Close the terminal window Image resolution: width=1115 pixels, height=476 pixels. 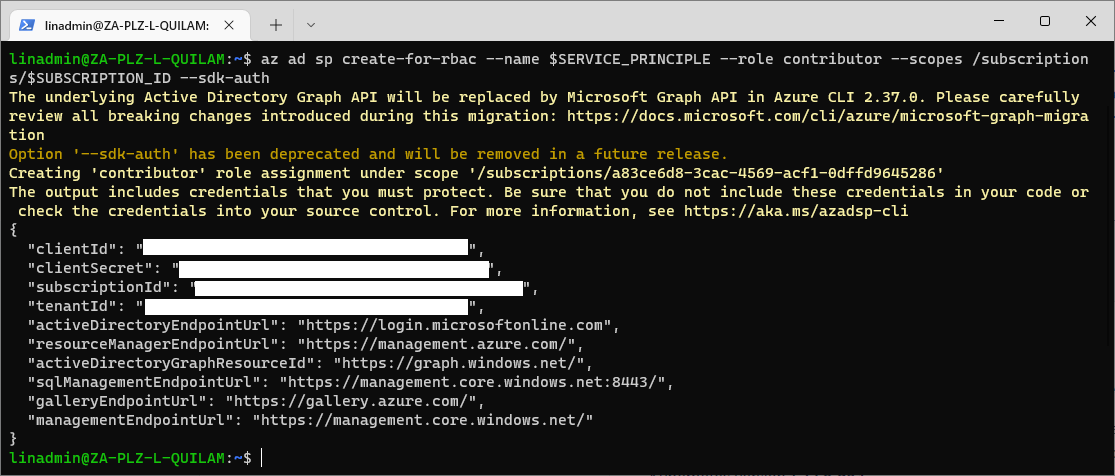pos(1090,21)
